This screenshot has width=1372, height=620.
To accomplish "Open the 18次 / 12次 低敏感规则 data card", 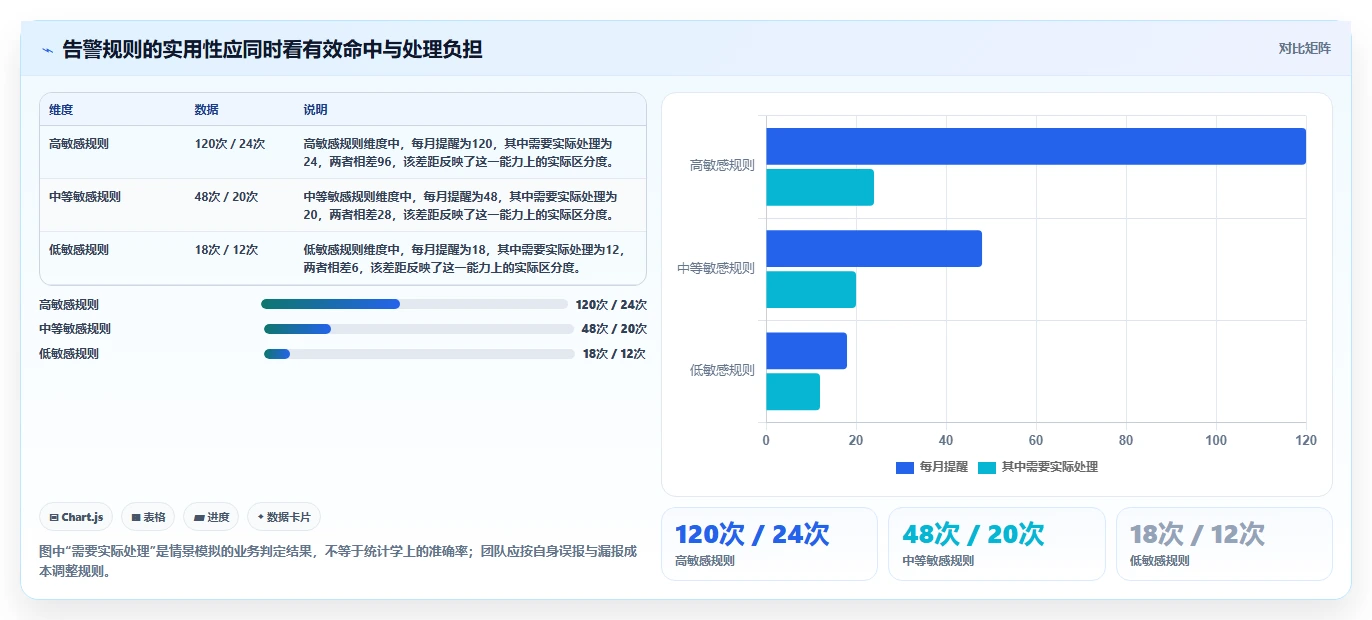I will coord(1224,544).
